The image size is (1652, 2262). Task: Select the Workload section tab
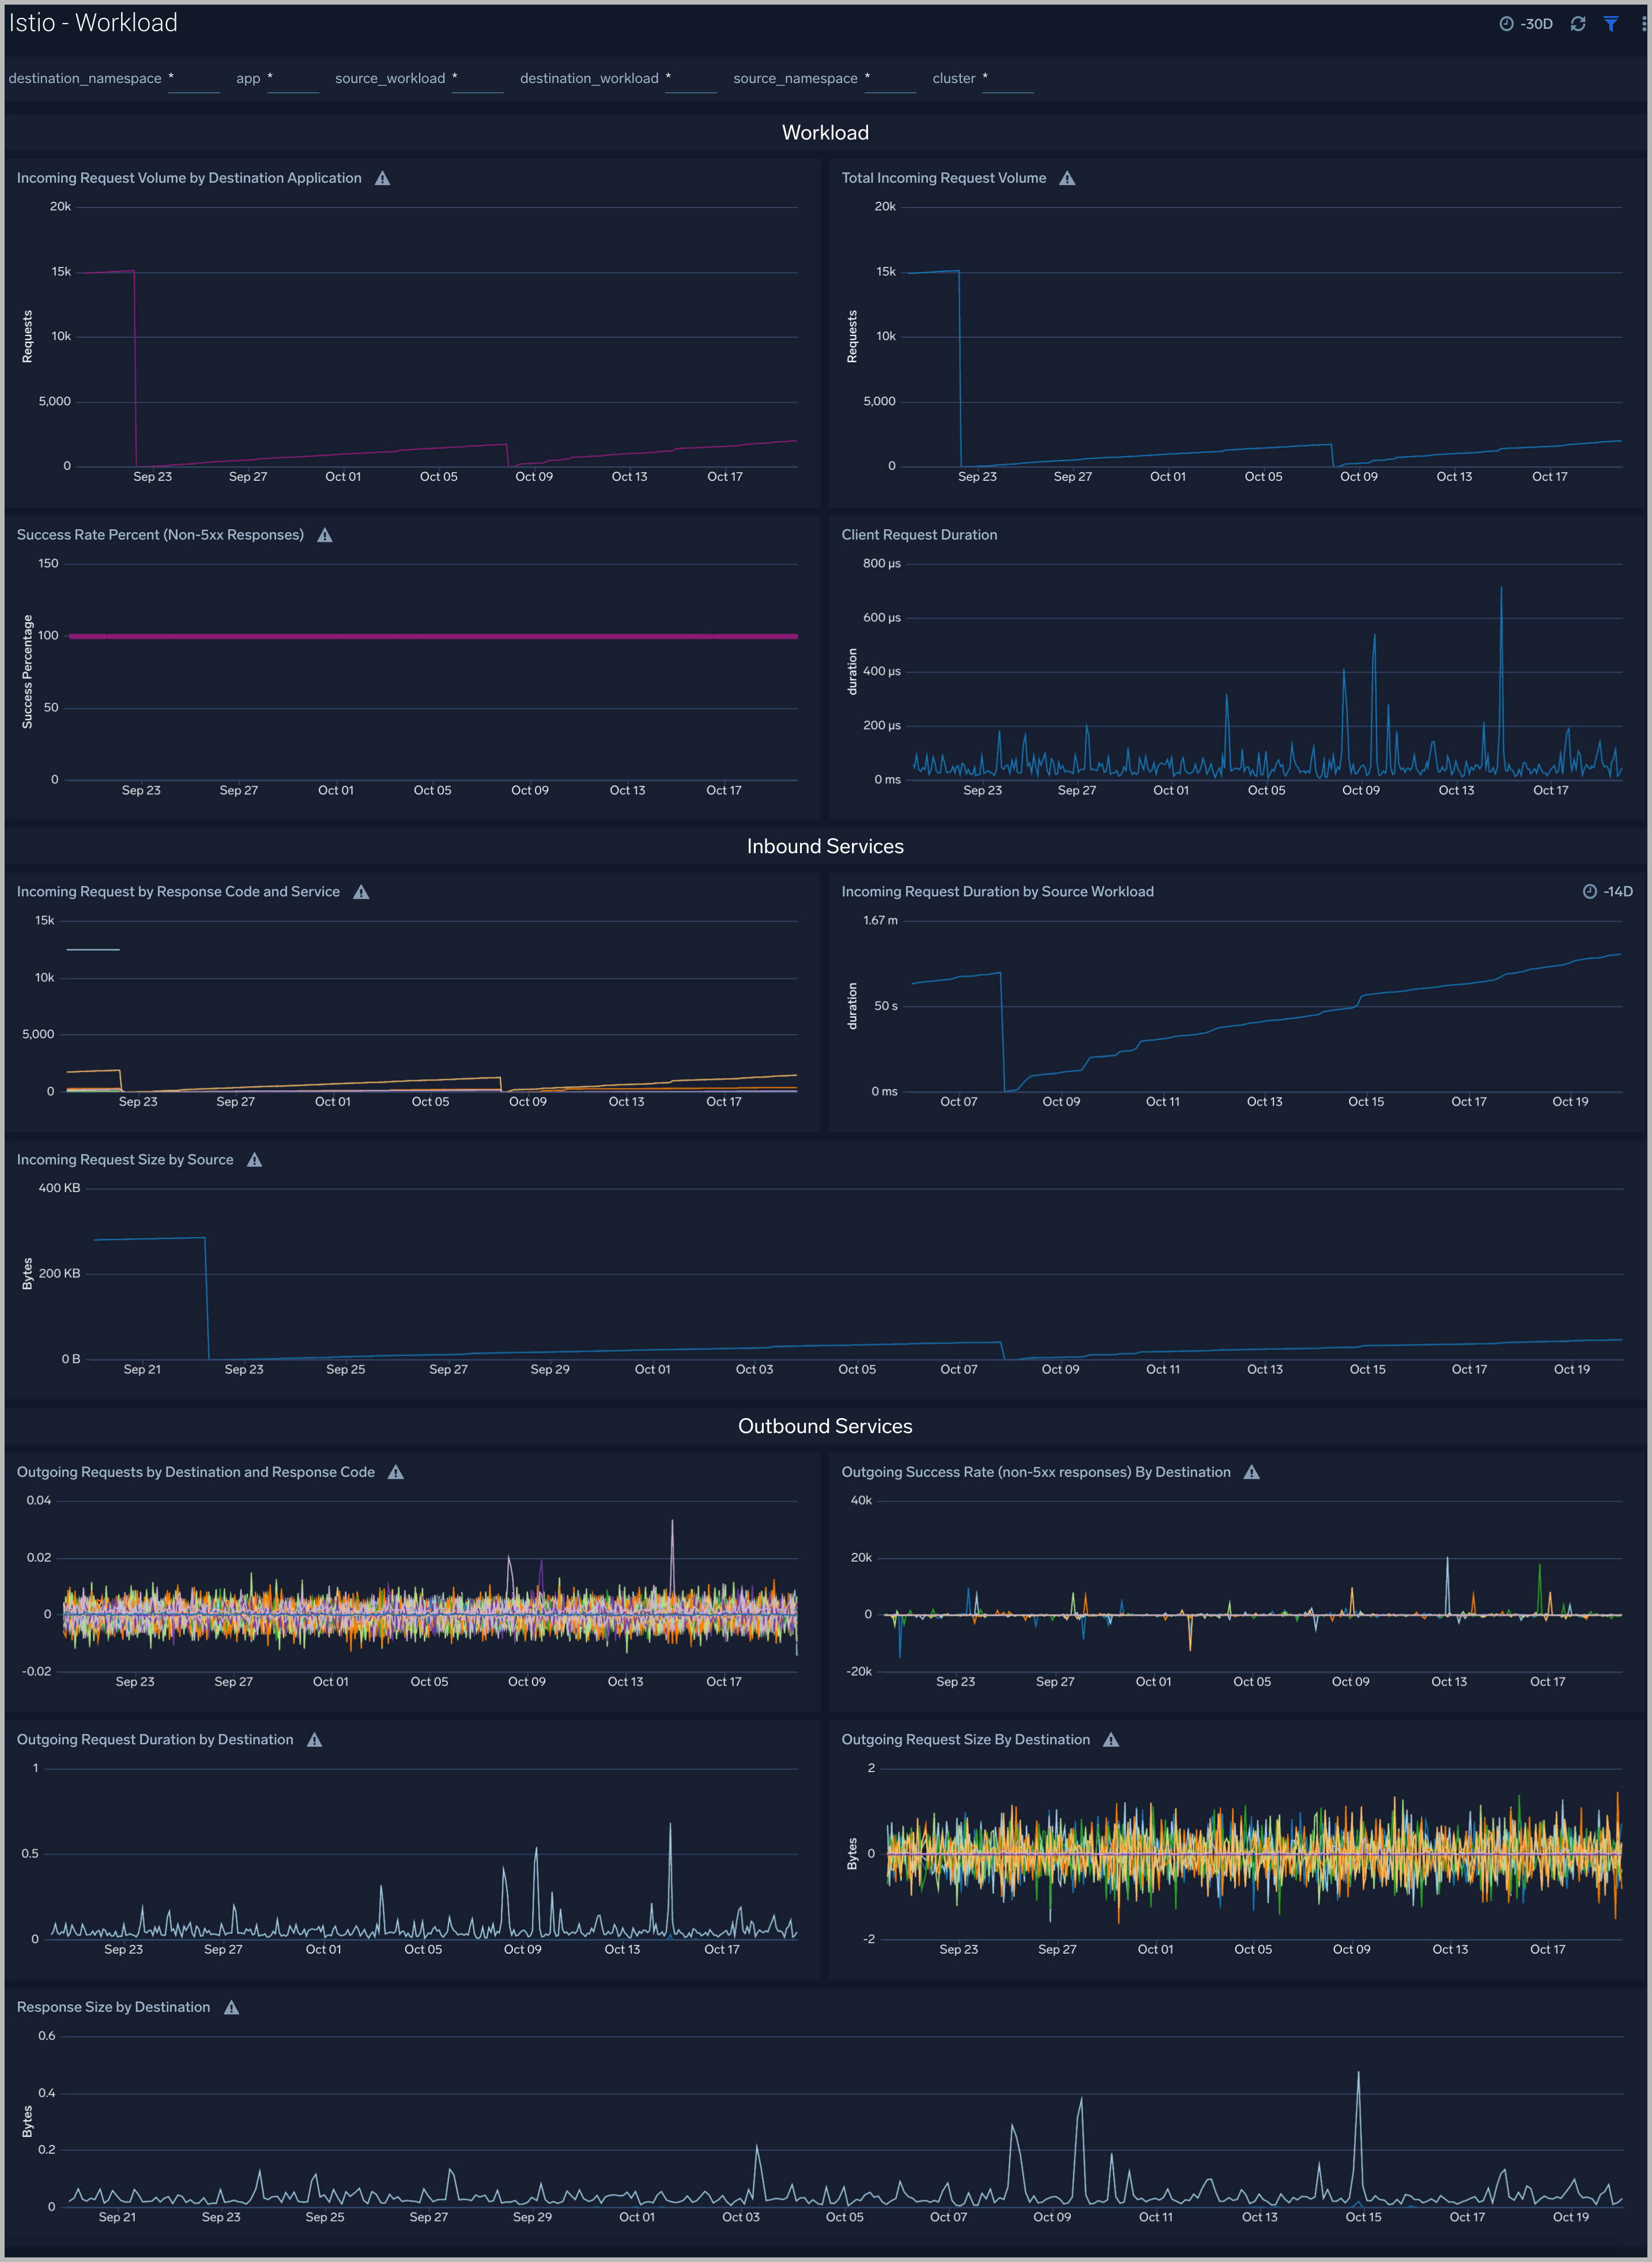[825, 131]
